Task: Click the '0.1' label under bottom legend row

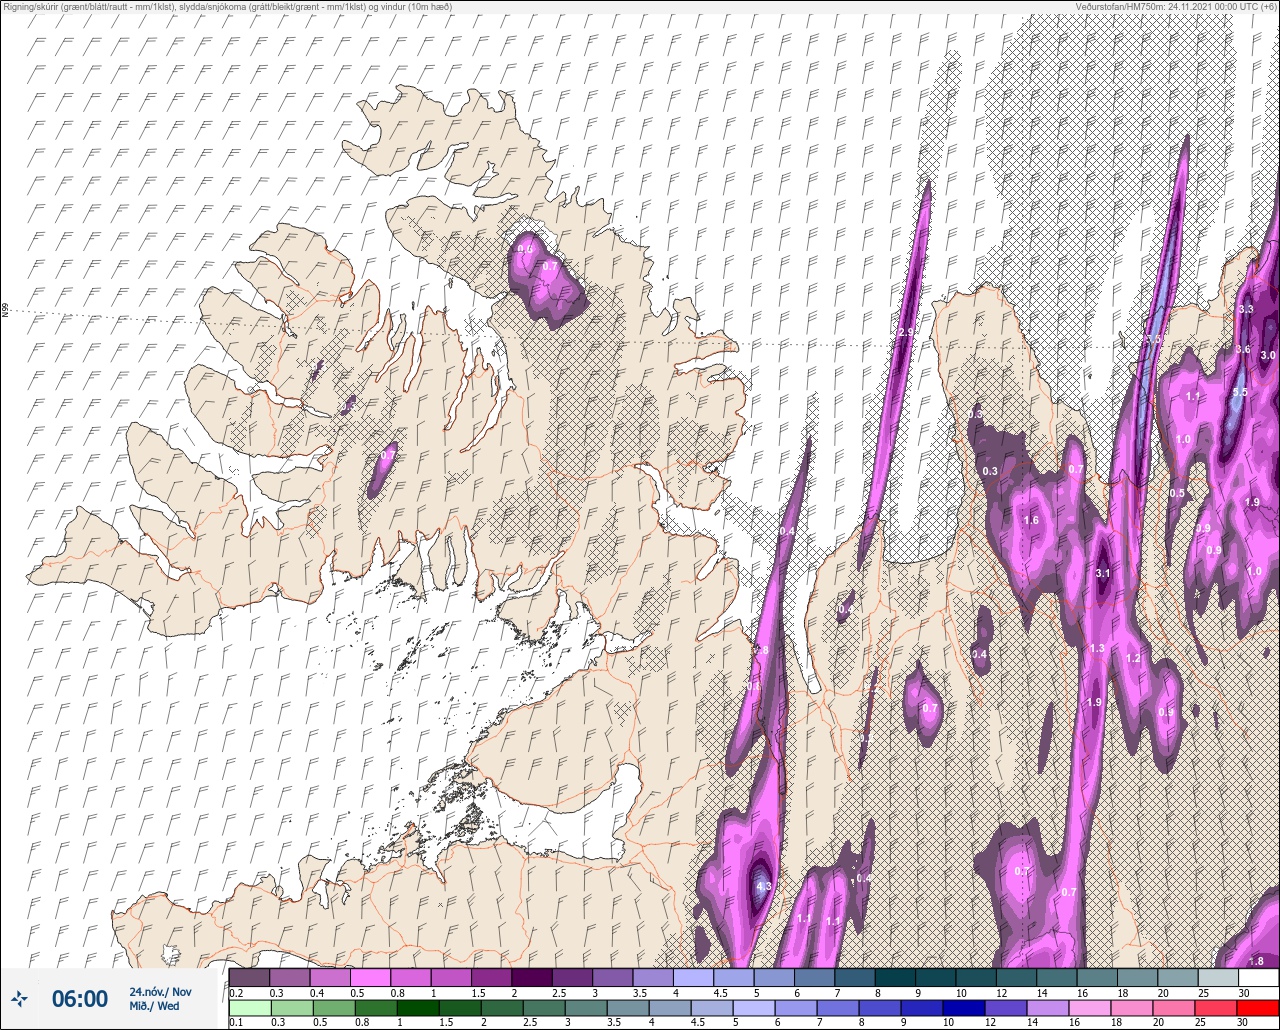Action: pos(236,1023)
